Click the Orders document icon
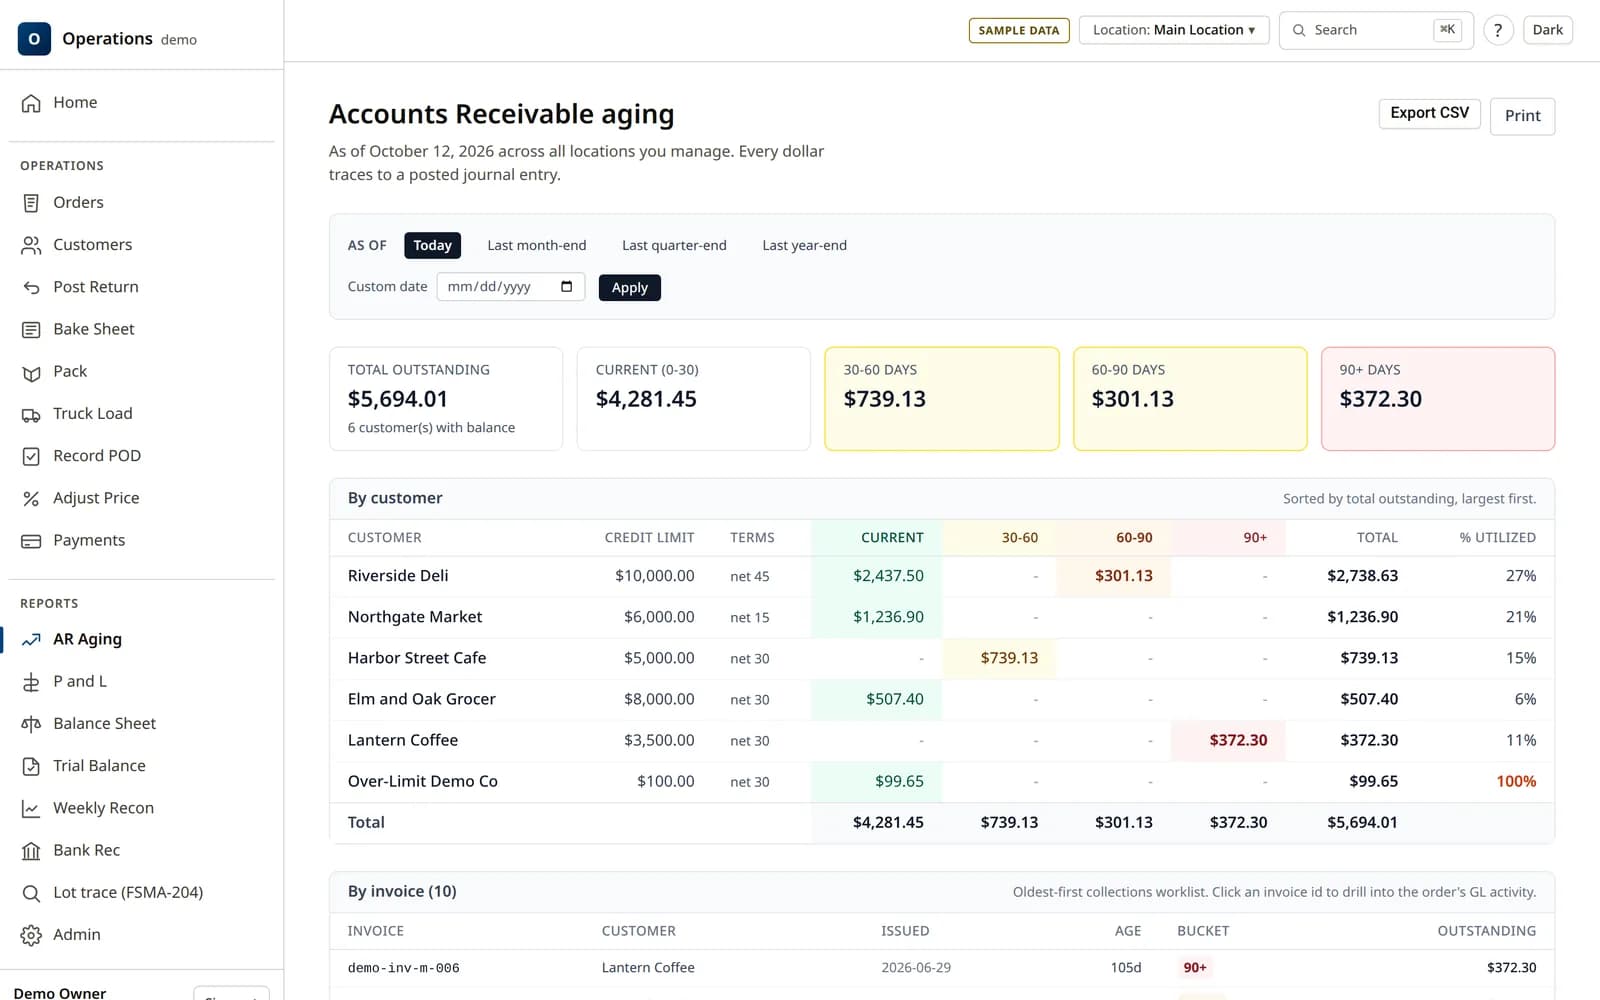Screen dimensions: 1600x1000 click(31, 203)
